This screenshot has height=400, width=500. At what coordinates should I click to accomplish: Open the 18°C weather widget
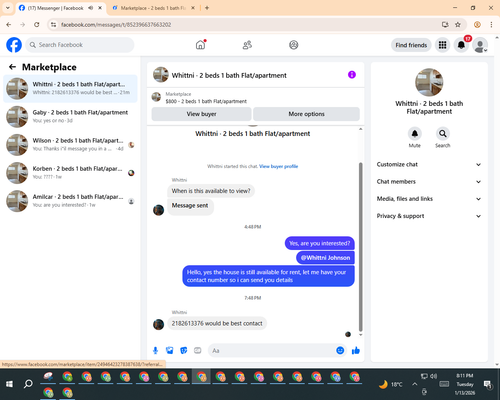pyautogui.click(x=390, y=384)
